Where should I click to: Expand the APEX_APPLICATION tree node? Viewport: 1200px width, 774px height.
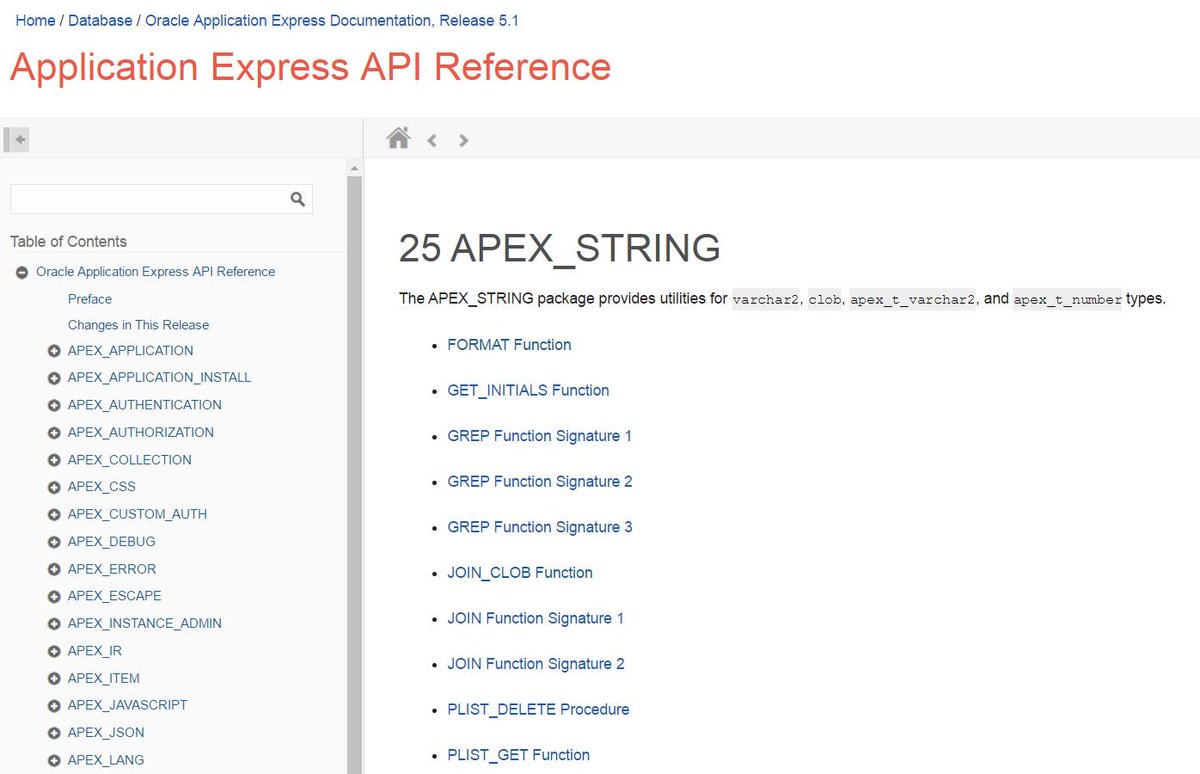pyautogui.click(x=54, y=351)
